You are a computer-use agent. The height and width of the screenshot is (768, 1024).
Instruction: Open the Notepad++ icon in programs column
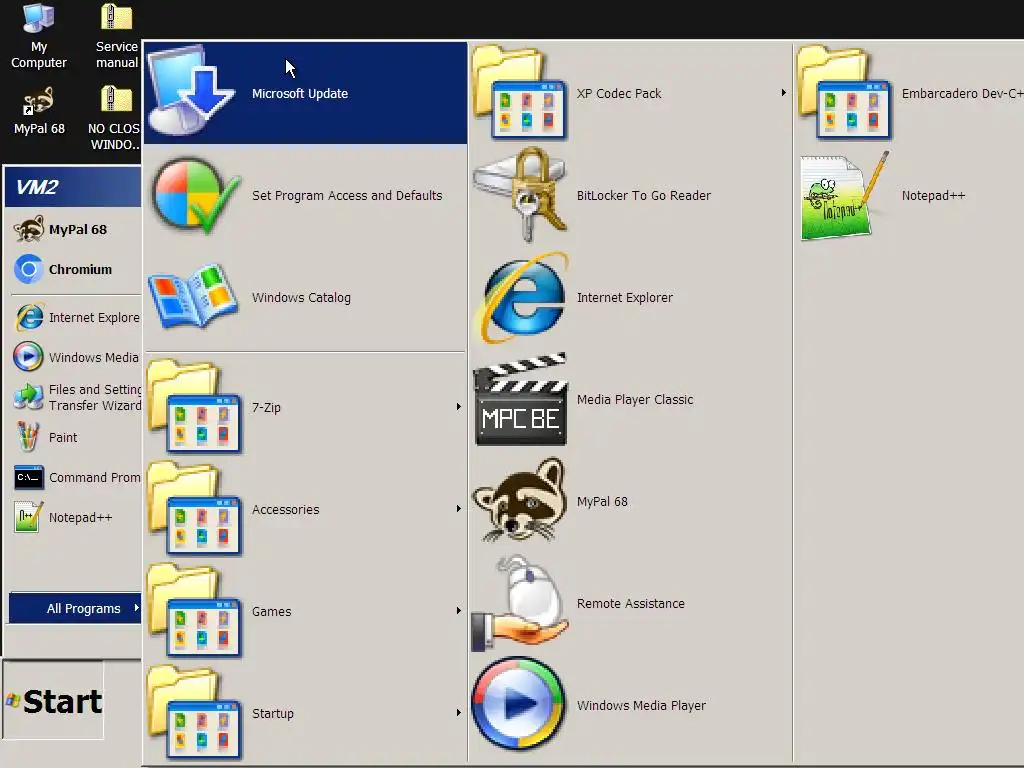(845, 195)
